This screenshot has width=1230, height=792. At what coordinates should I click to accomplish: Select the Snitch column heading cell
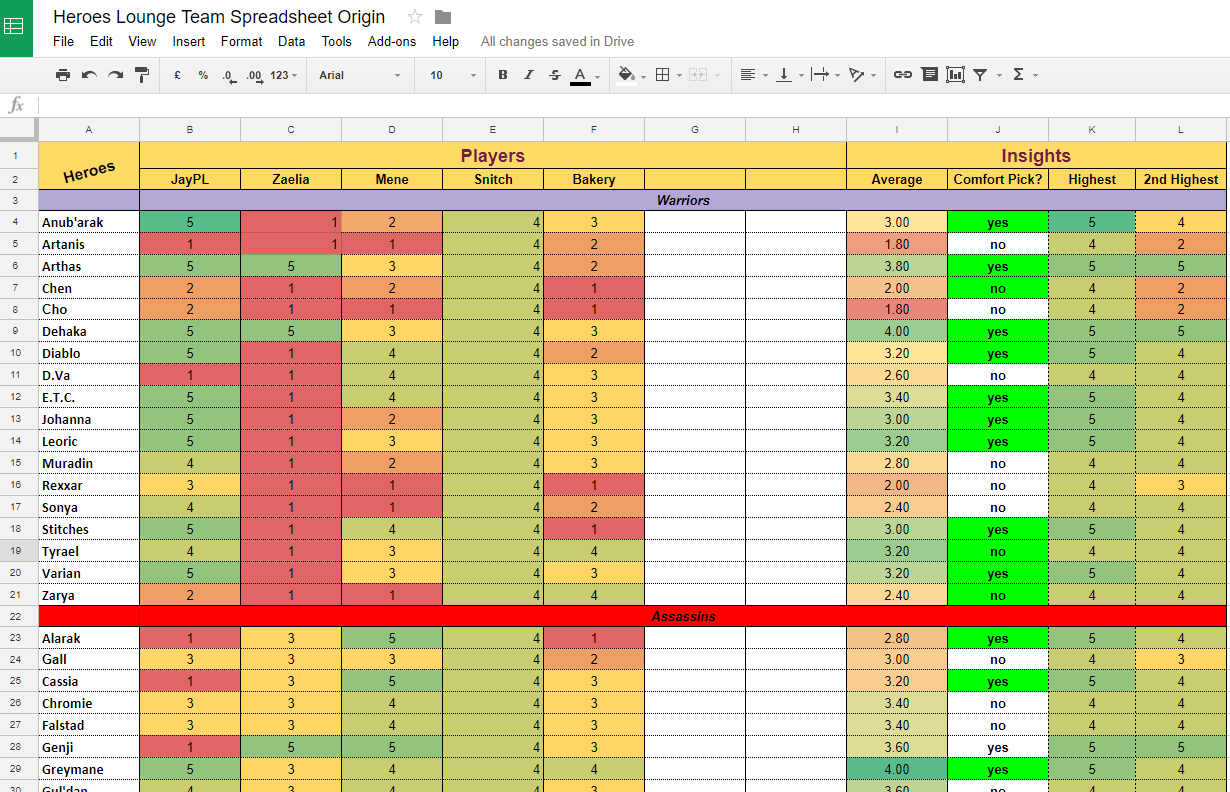pyautogui.click(x=493, y=179)
